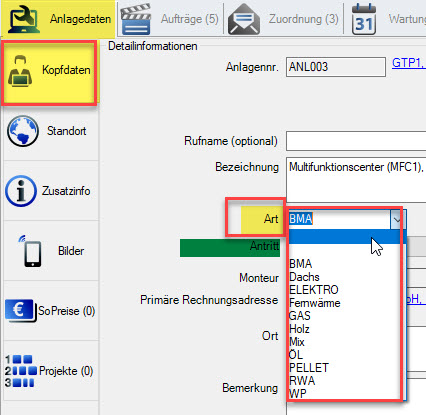Click the Anlagennr. field with ANL003

336,67
